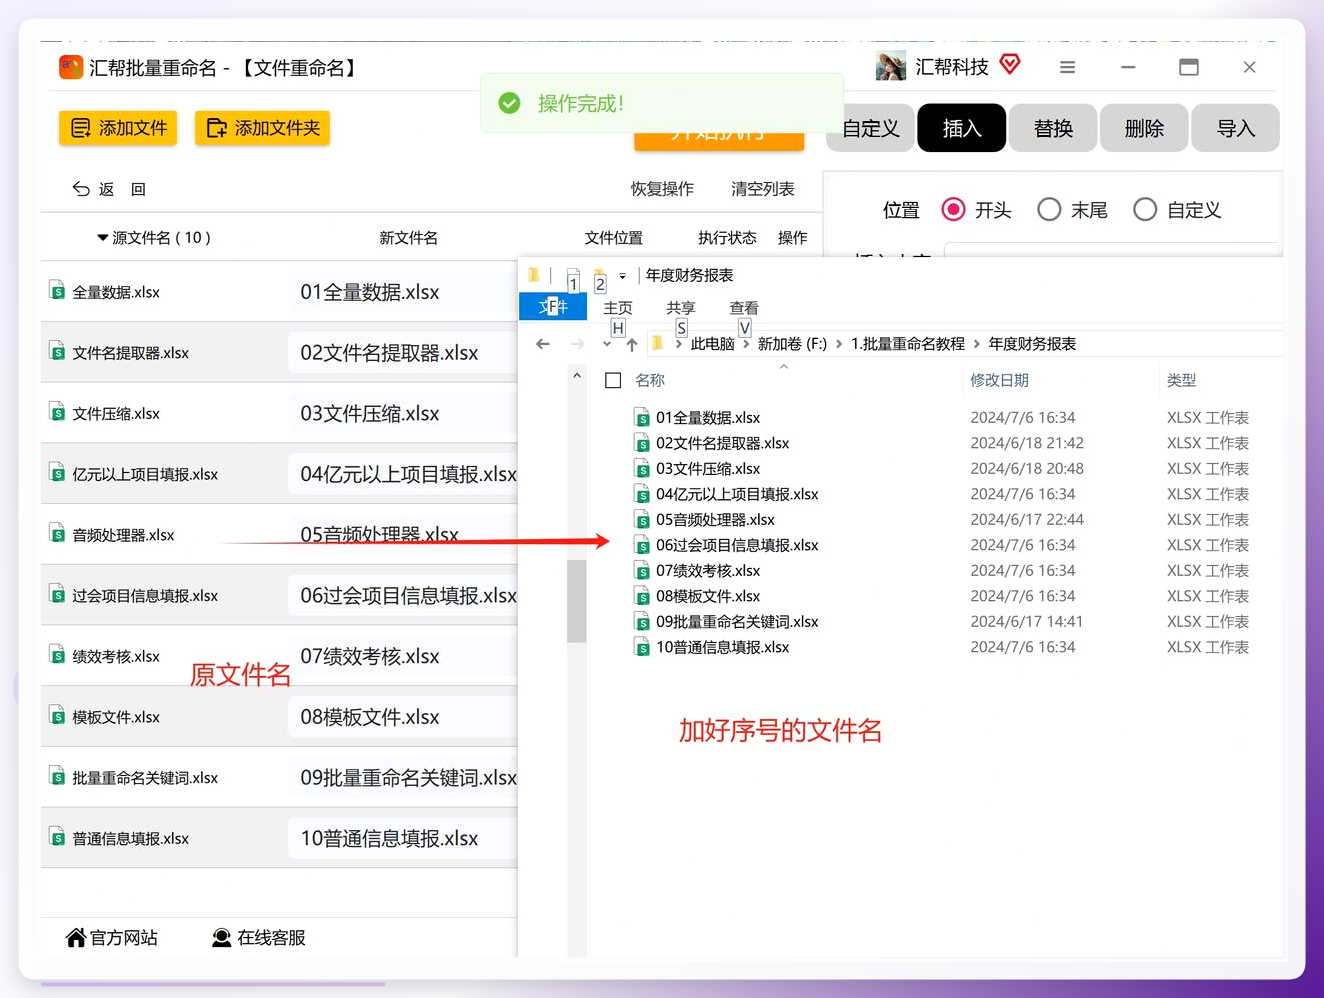
Task: Click file icon of 全量数据.xlsx source row
Action: pos(58,291)
